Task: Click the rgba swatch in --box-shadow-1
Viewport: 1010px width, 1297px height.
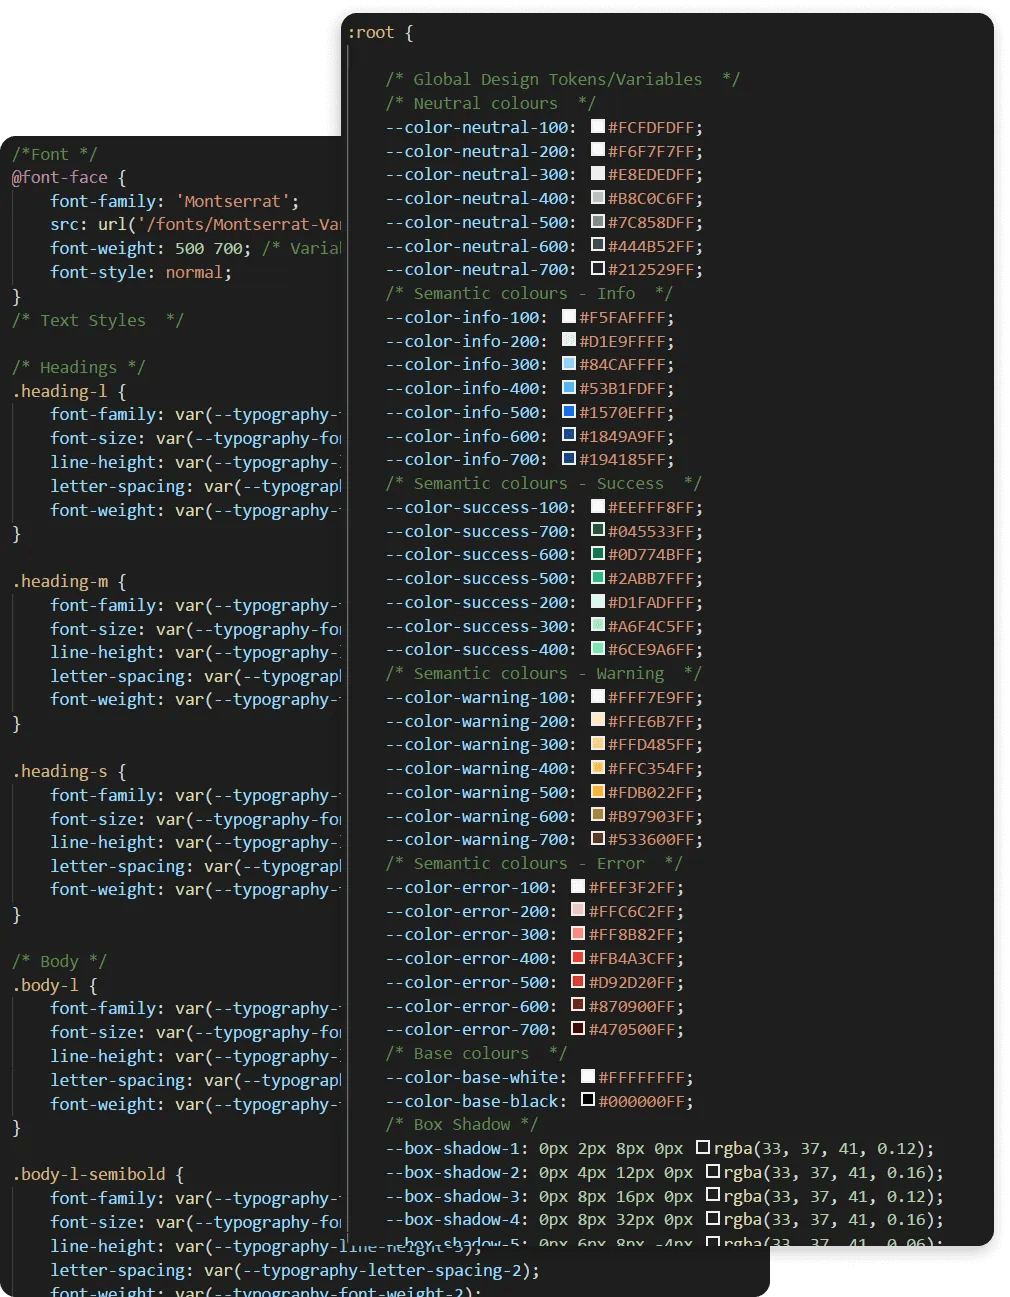Action: tap(703, 1147)
